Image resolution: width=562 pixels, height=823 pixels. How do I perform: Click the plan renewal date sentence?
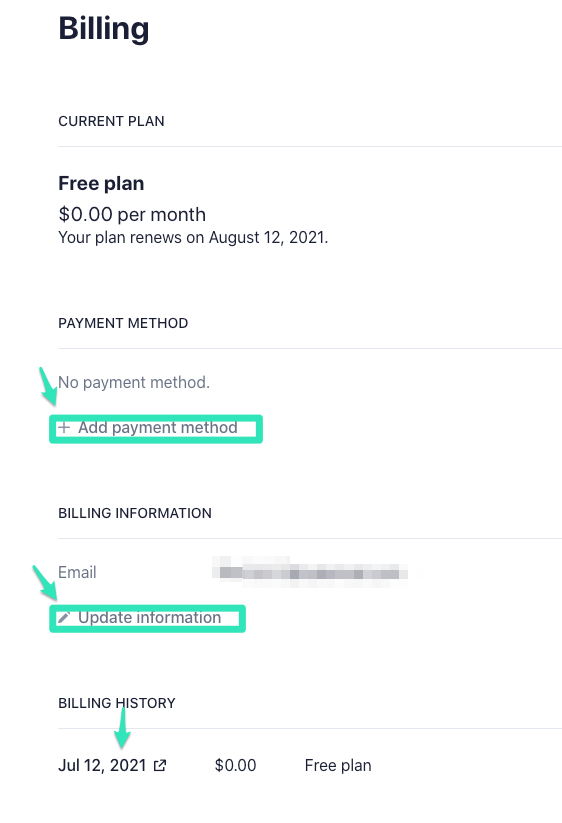tap(193, 238)
